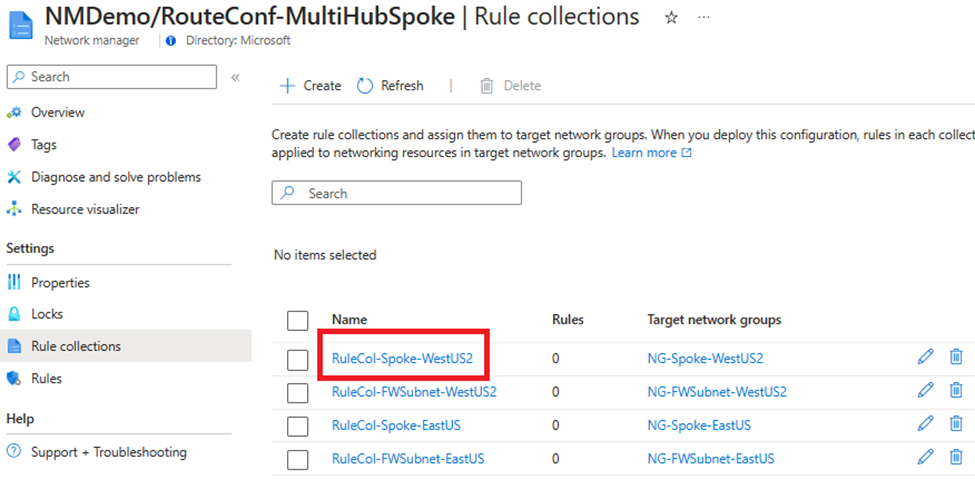
Task: Go to Rules in the sidebar
Action: [x=46, y=378]
